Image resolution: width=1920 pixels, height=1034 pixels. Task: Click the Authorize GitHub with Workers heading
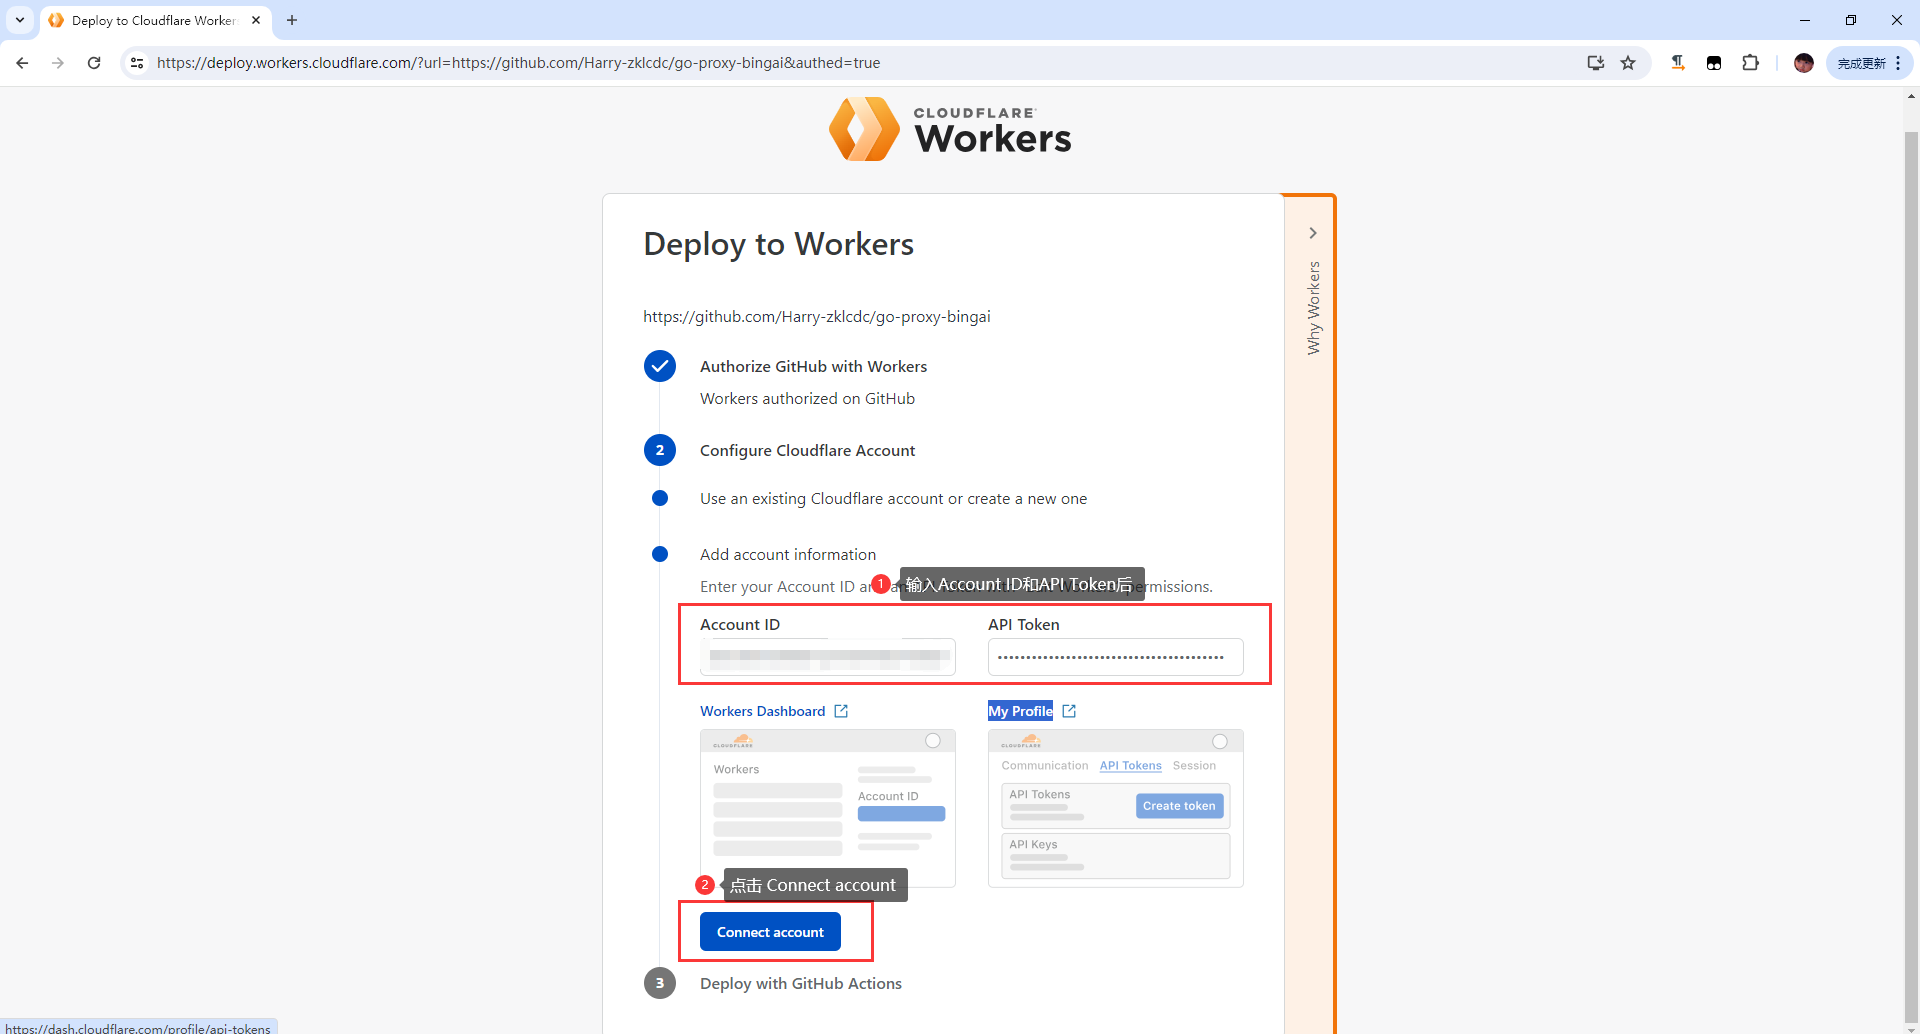[x=813, y=367]
